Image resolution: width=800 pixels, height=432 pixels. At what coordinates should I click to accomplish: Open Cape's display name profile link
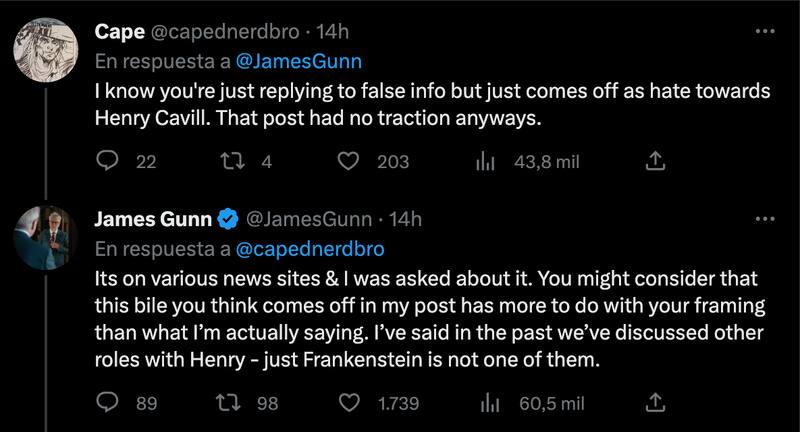[x=118, y=32]
